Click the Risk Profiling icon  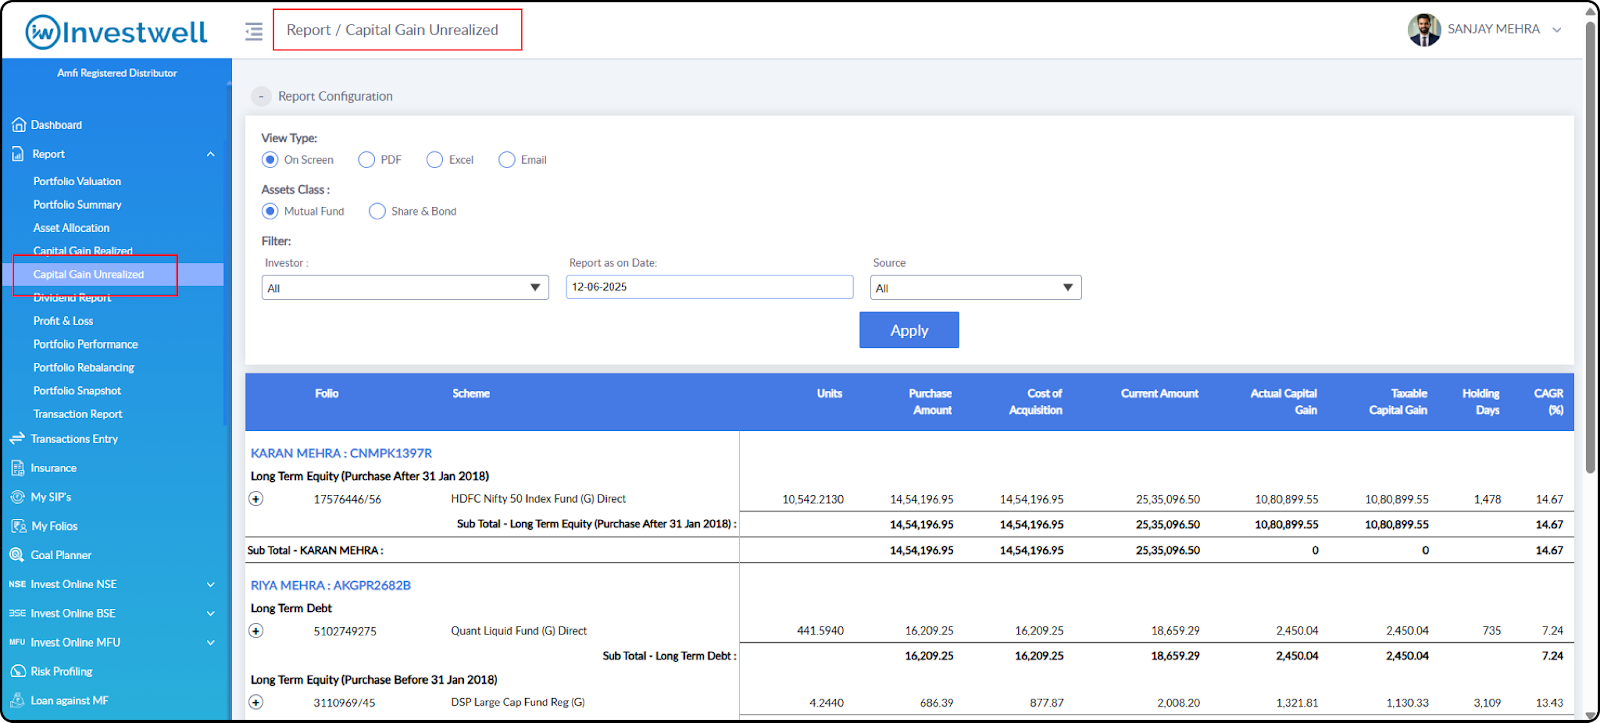tap(18, 671)
